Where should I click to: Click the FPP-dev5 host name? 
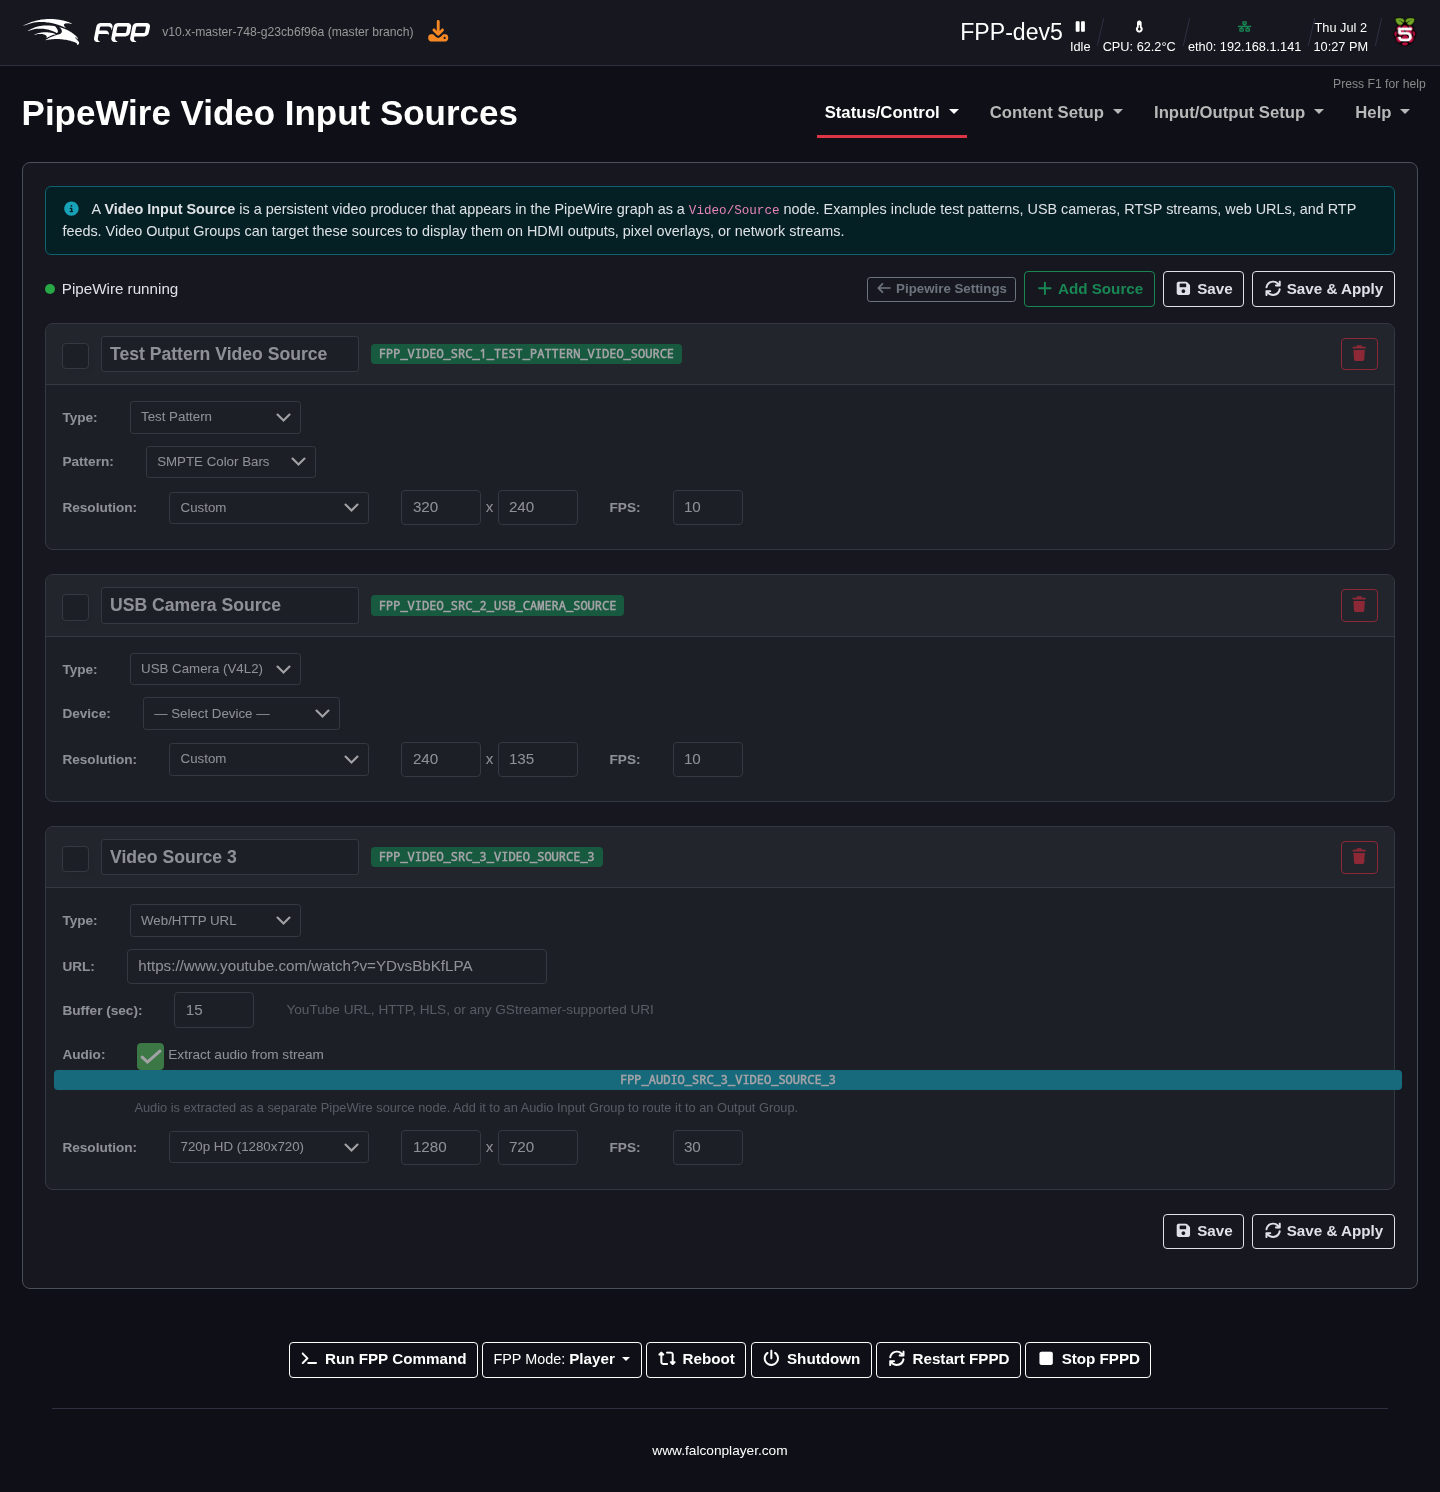tap(1011, 32)
